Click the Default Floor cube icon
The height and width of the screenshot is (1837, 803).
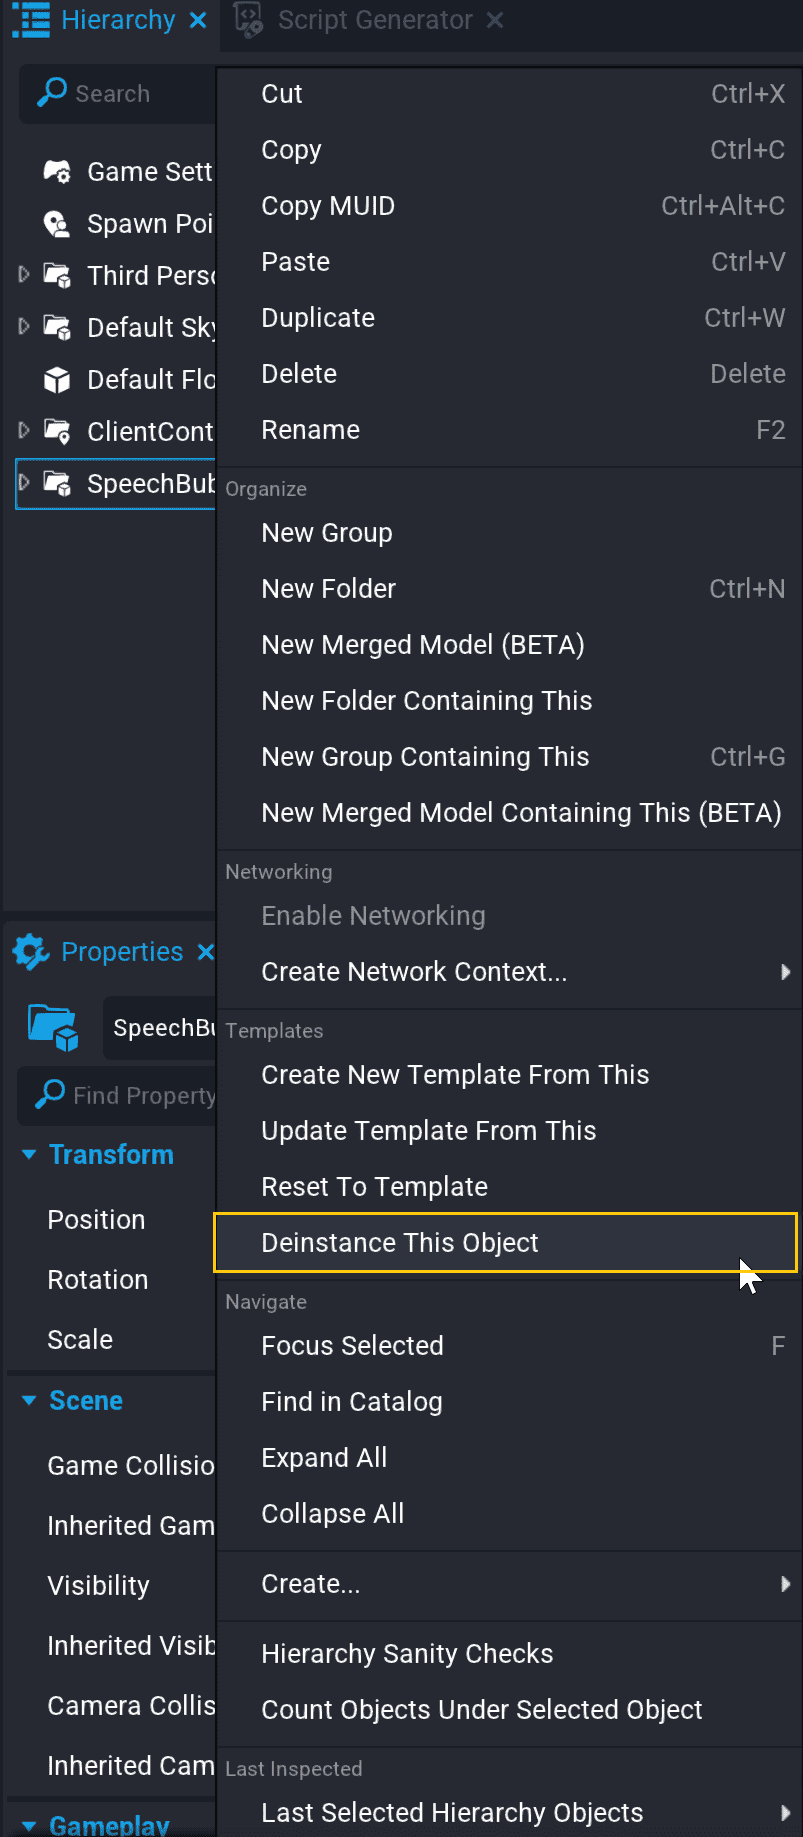tap(57, 379)
